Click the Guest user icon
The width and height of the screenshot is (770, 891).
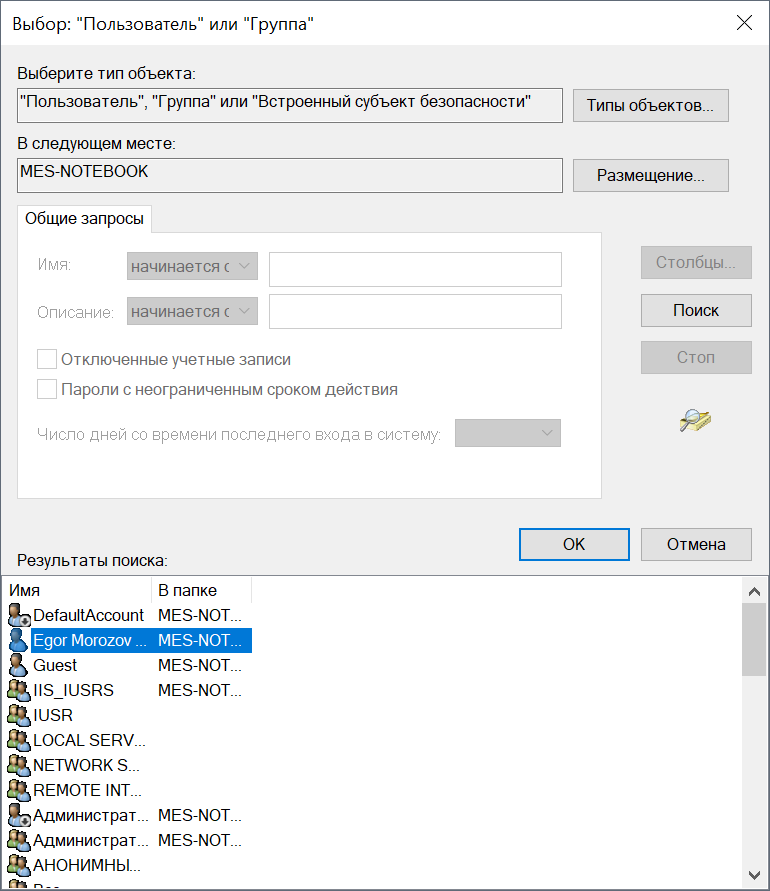[x=19, y=665]
